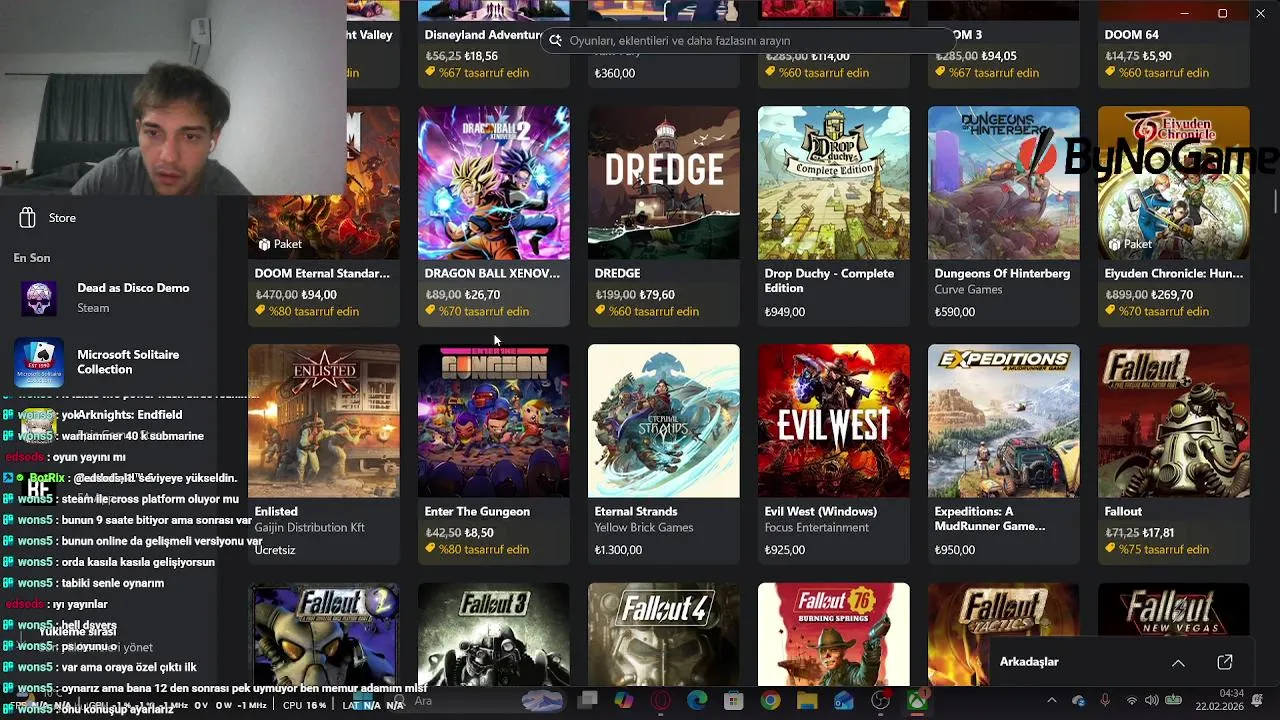
Task: Select Enter The Gungeon game cover
Action: pos(494,421)
